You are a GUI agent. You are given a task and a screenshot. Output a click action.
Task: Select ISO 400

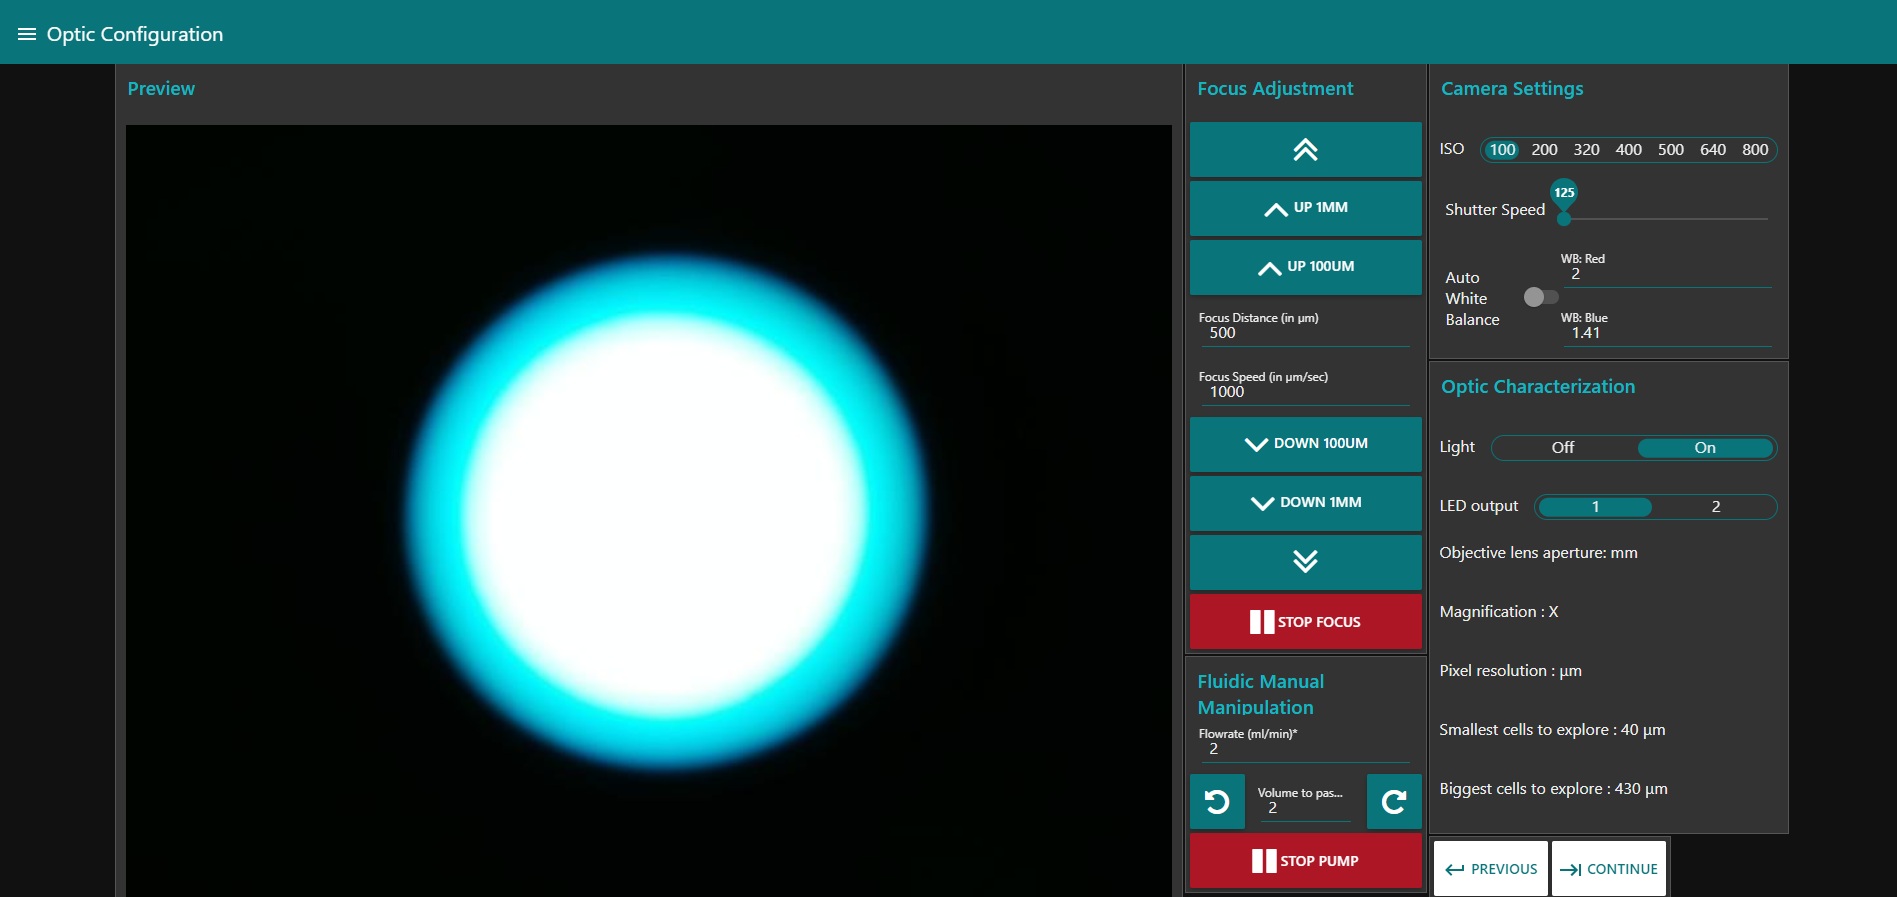1628,150
